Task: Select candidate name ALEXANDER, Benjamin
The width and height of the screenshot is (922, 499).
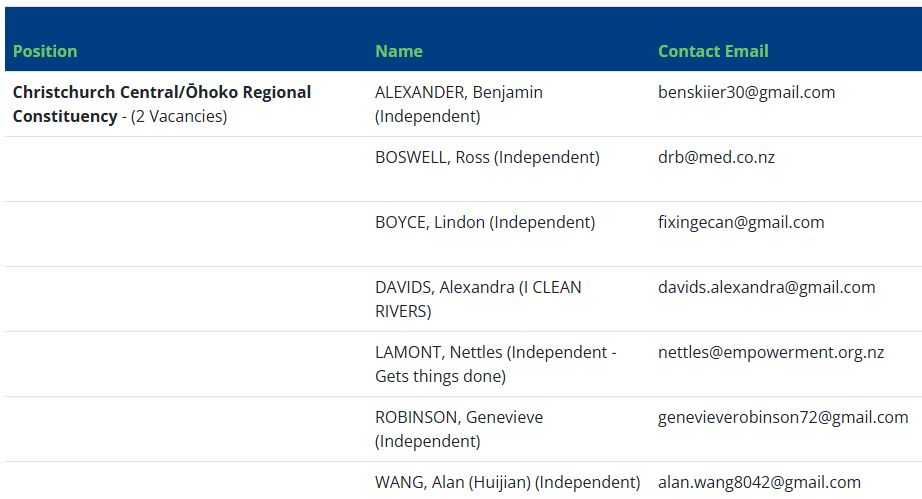Action: pos(459,92)
